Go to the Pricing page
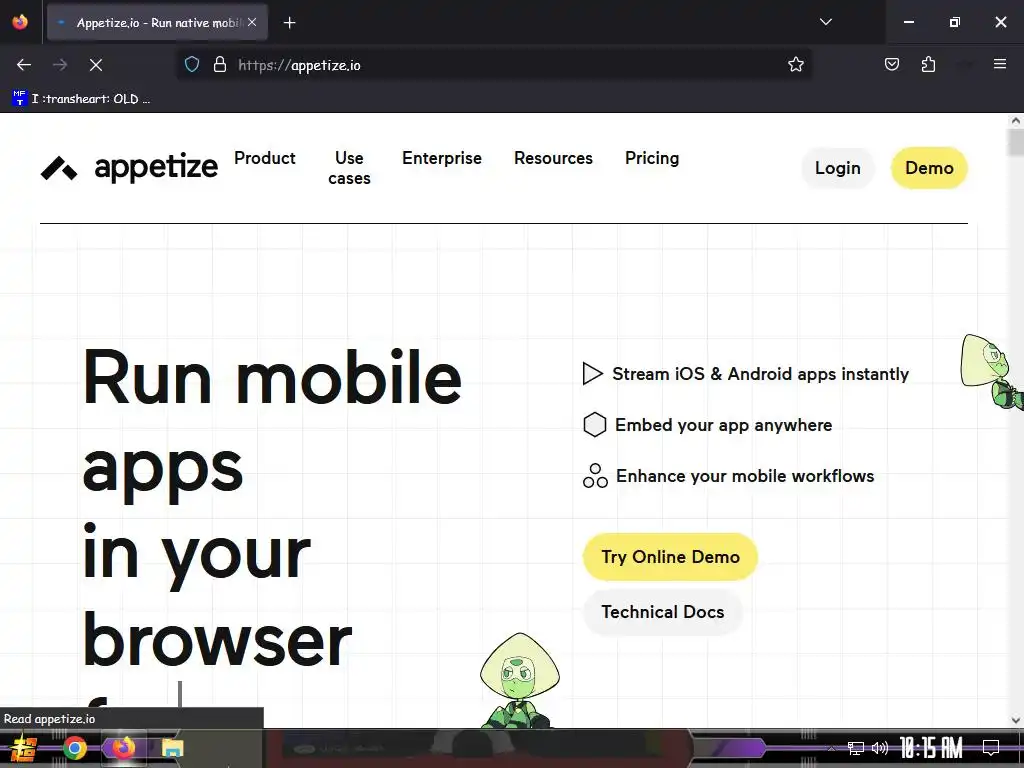The image size is (1024, 768). [652, 158]
